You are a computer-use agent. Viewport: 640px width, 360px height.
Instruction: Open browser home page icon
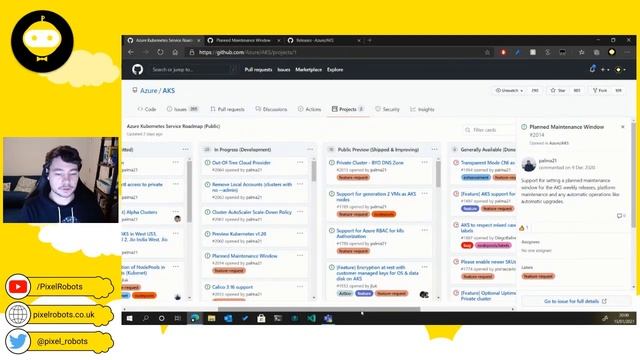[x=175, y=52]
